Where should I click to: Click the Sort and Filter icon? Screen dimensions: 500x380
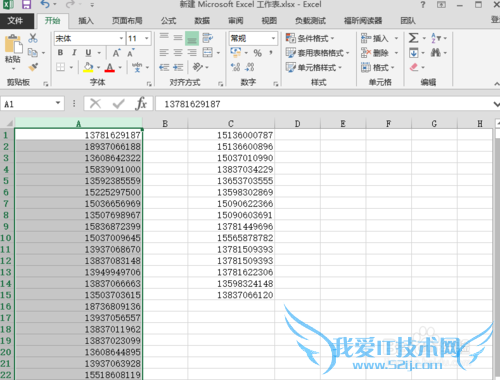(x=436, y=38)
